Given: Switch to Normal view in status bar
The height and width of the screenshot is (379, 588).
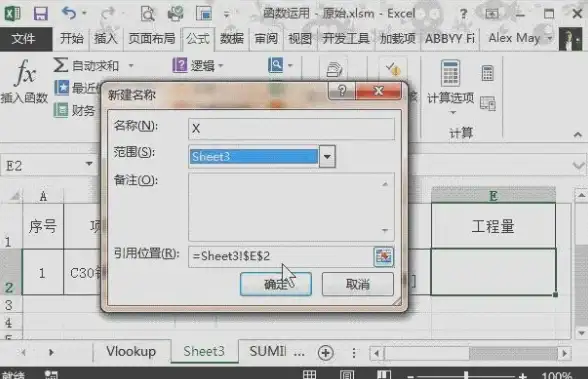Looking at the screenshot, I should point(309,375).
